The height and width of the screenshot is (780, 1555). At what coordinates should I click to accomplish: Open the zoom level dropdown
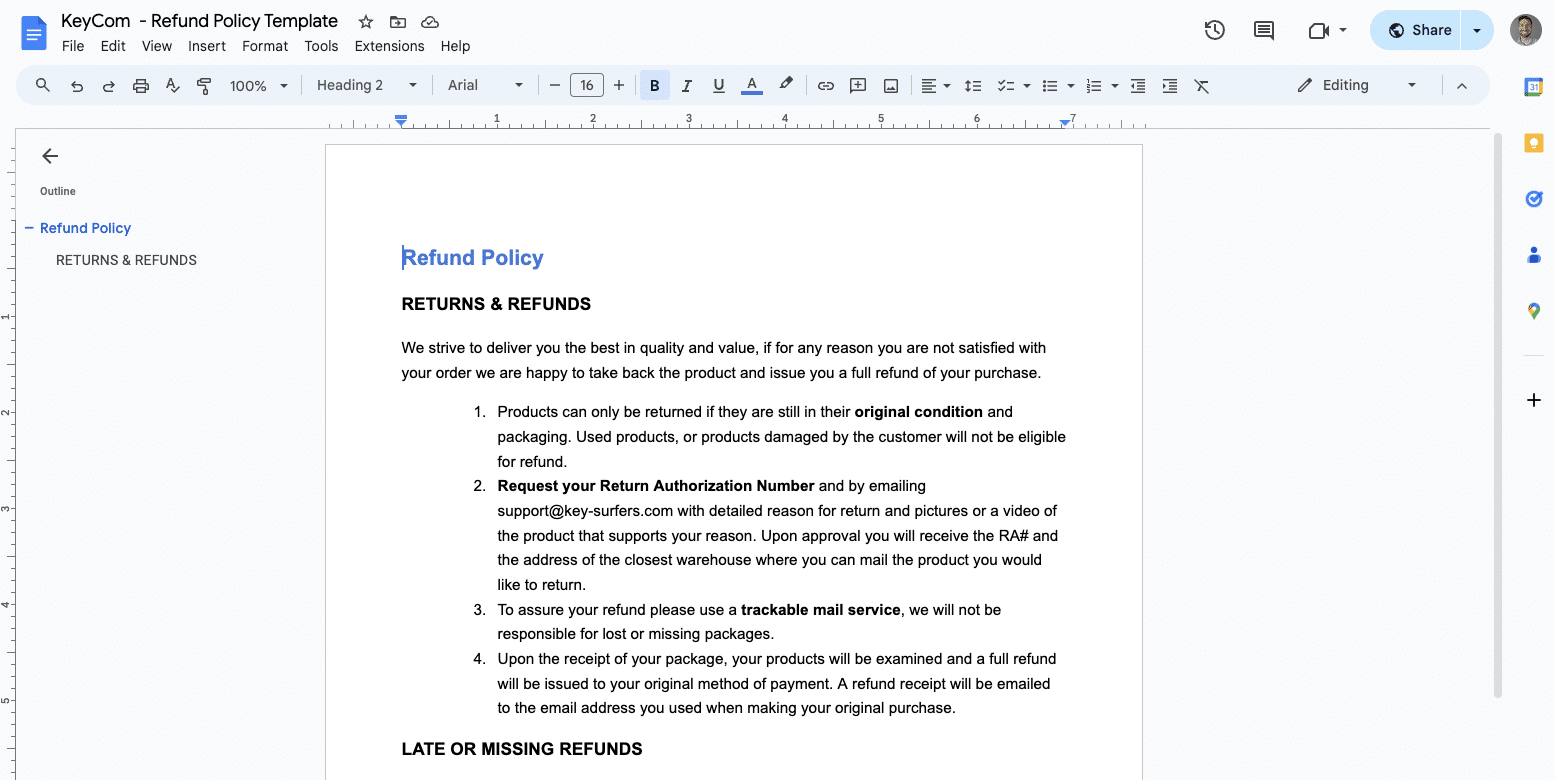point(256,85)
